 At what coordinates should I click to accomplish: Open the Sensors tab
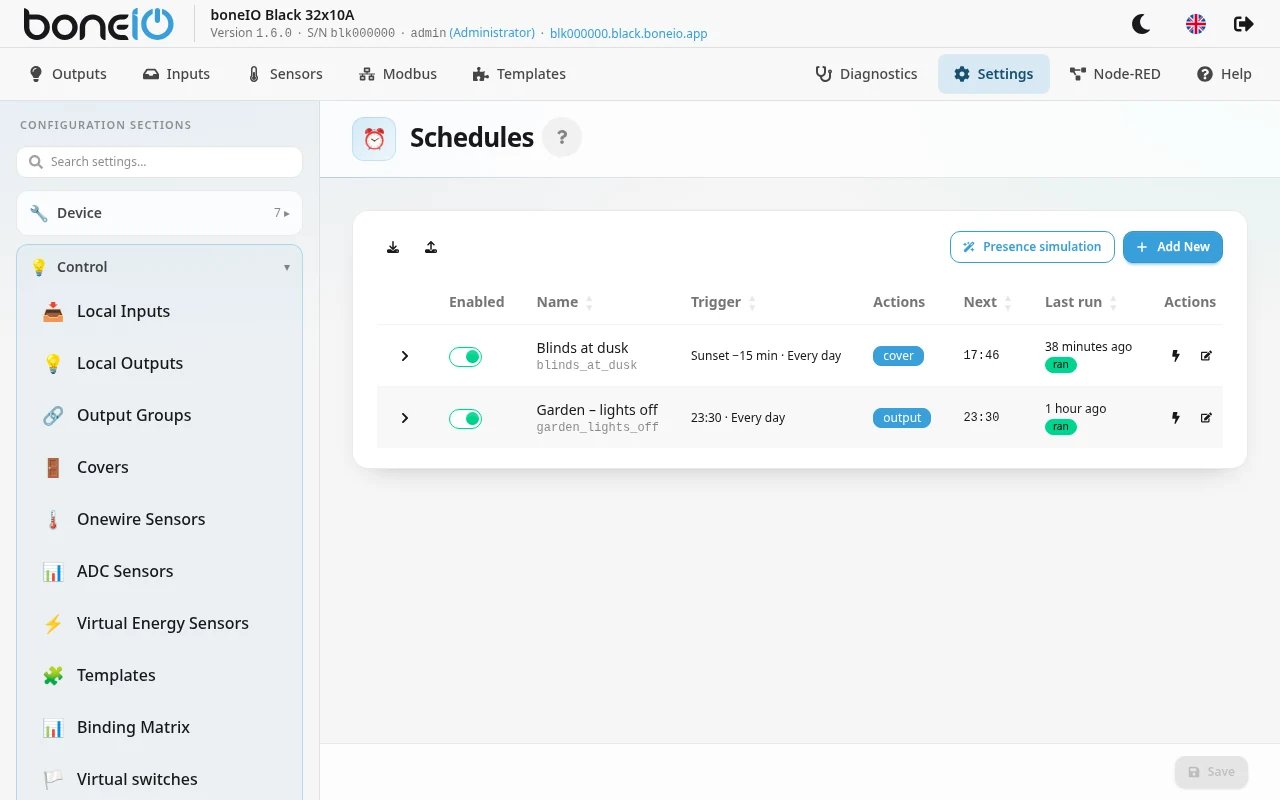285,74
